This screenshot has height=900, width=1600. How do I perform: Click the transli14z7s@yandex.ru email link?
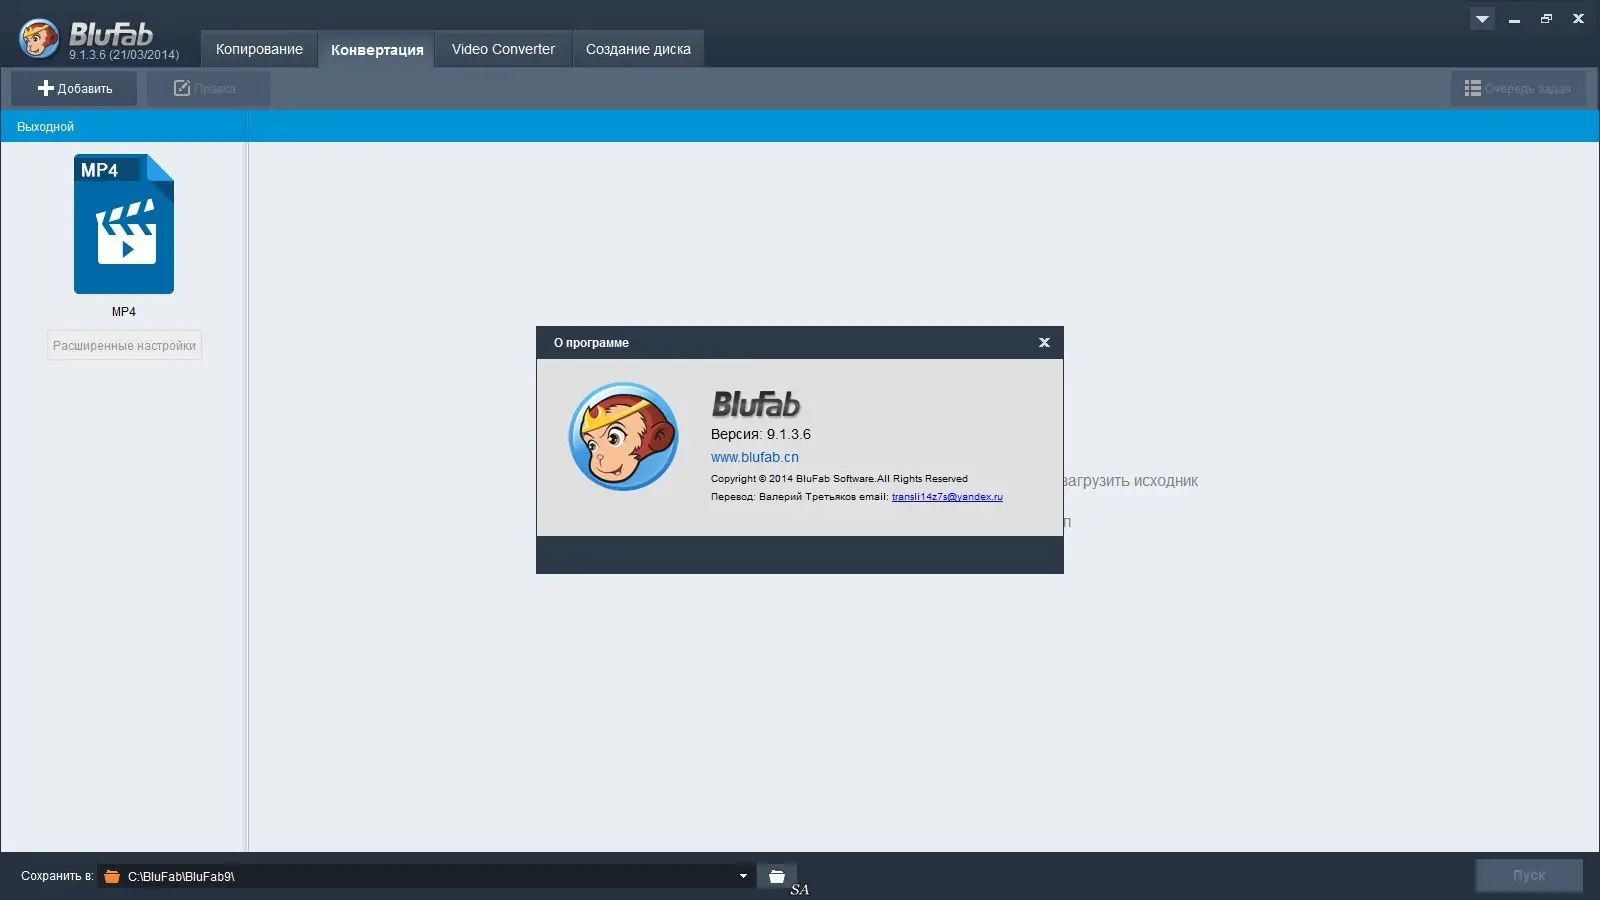point(947,496)
